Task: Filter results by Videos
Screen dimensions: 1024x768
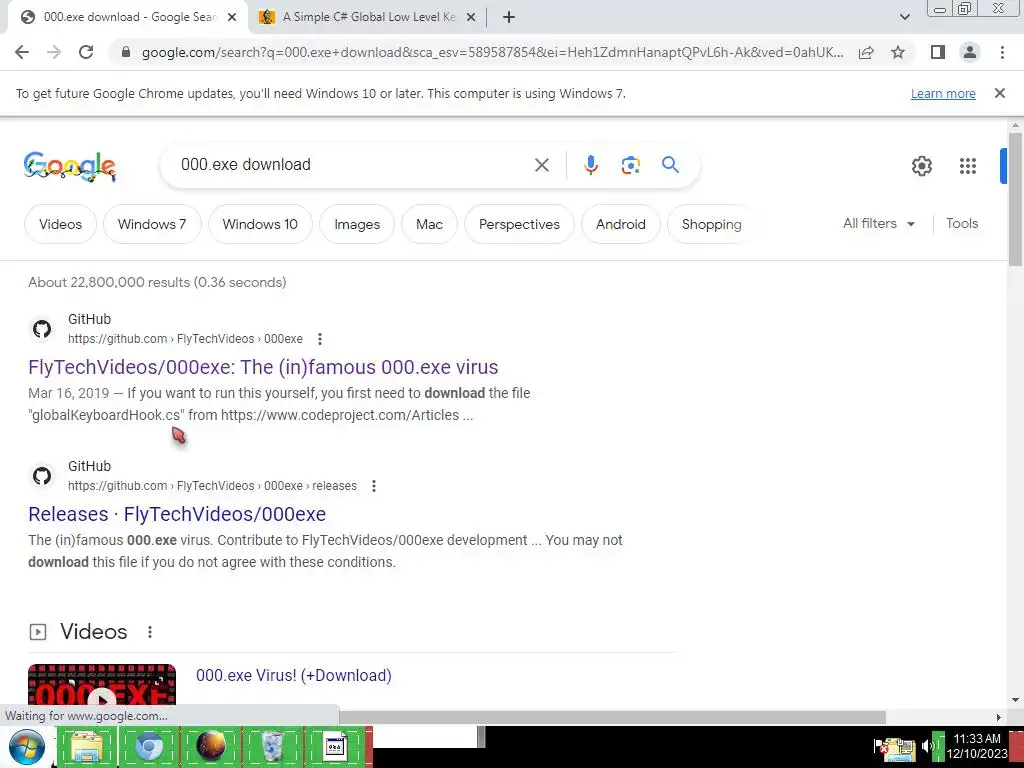Action: tap(60, 224)
